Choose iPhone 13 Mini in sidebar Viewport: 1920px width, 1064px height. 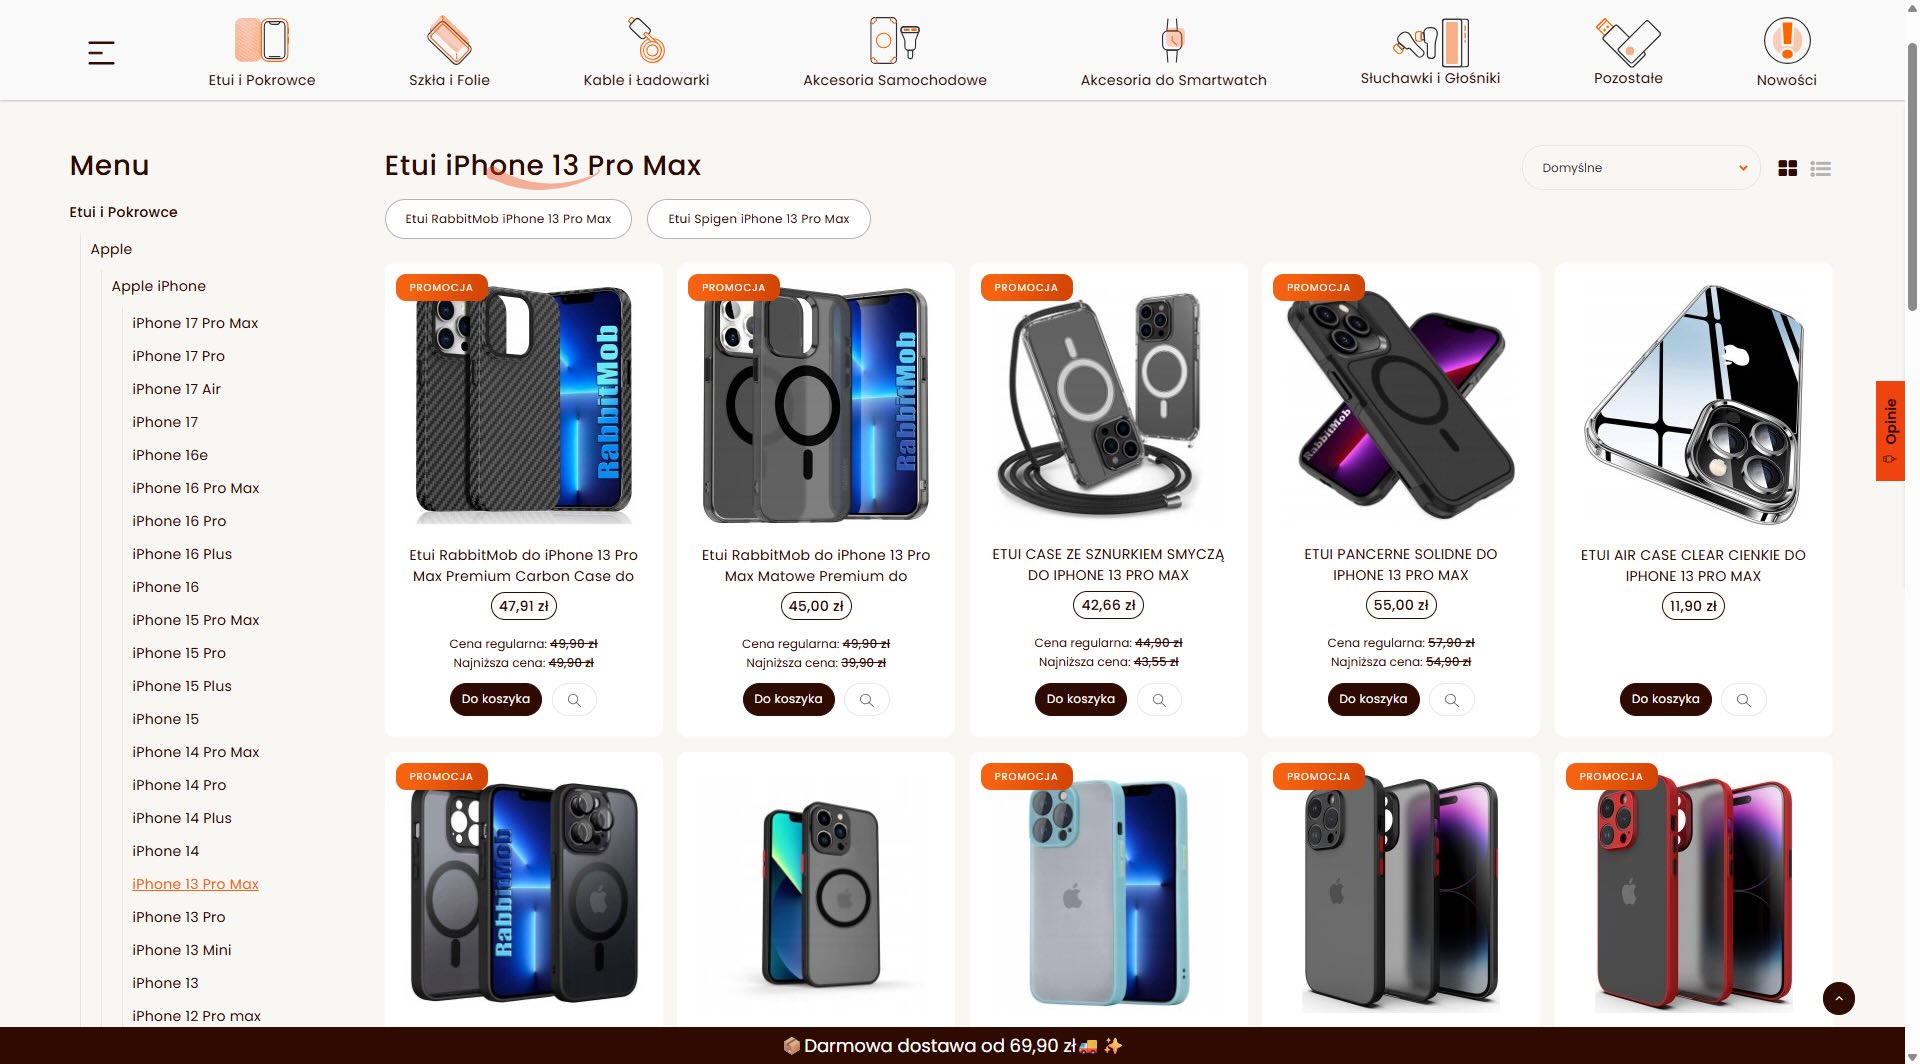coord(182,950)
